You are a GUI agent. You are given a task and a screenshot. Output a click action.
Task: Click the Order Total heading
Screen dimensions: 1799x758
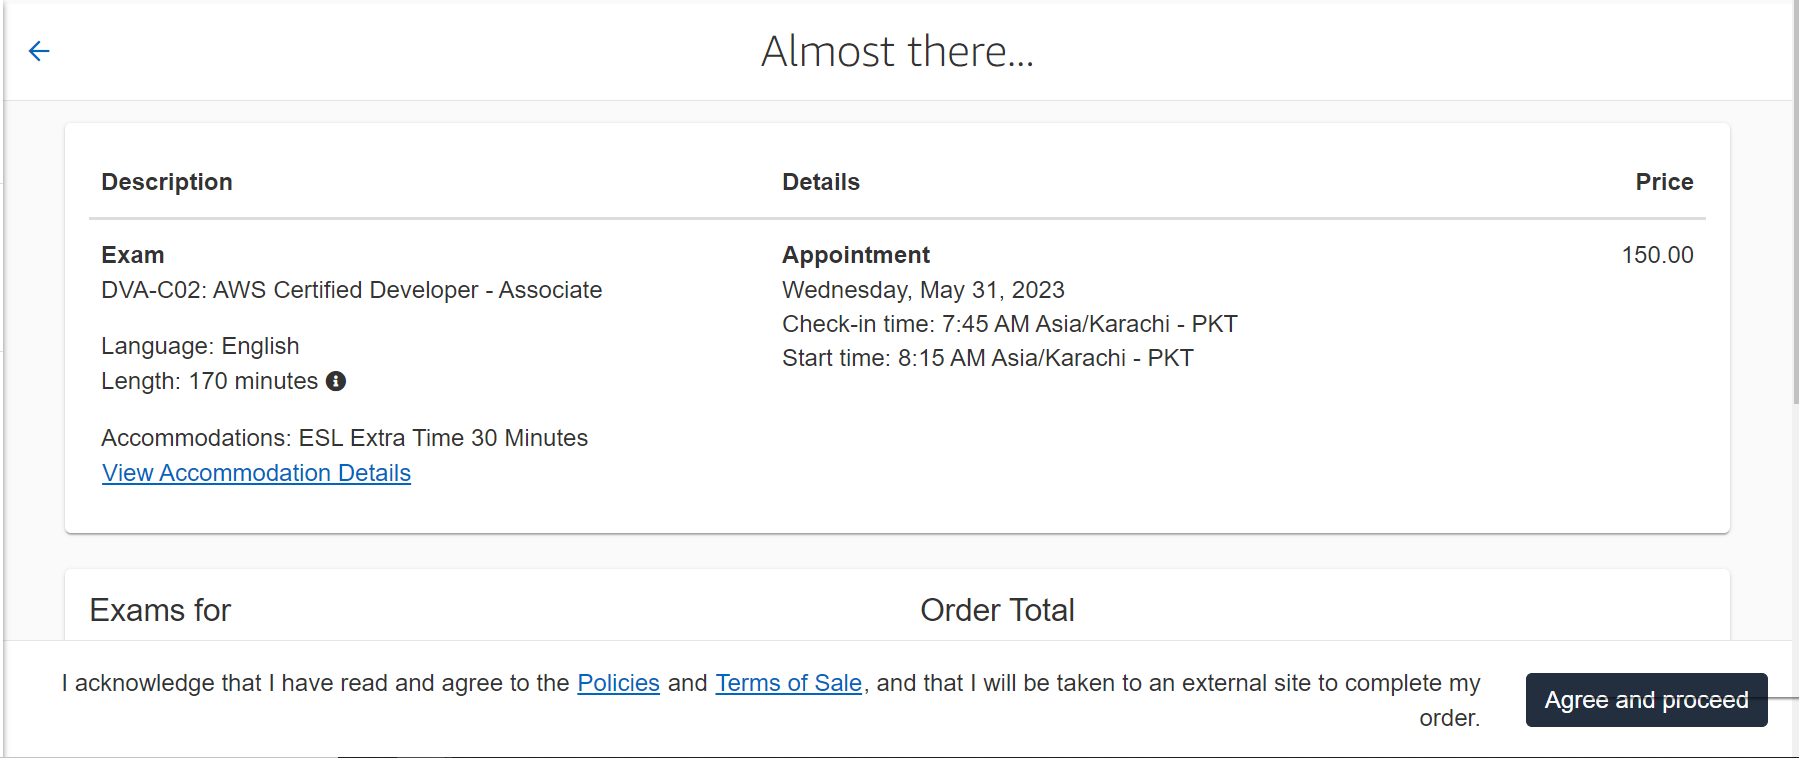point(997,610)
